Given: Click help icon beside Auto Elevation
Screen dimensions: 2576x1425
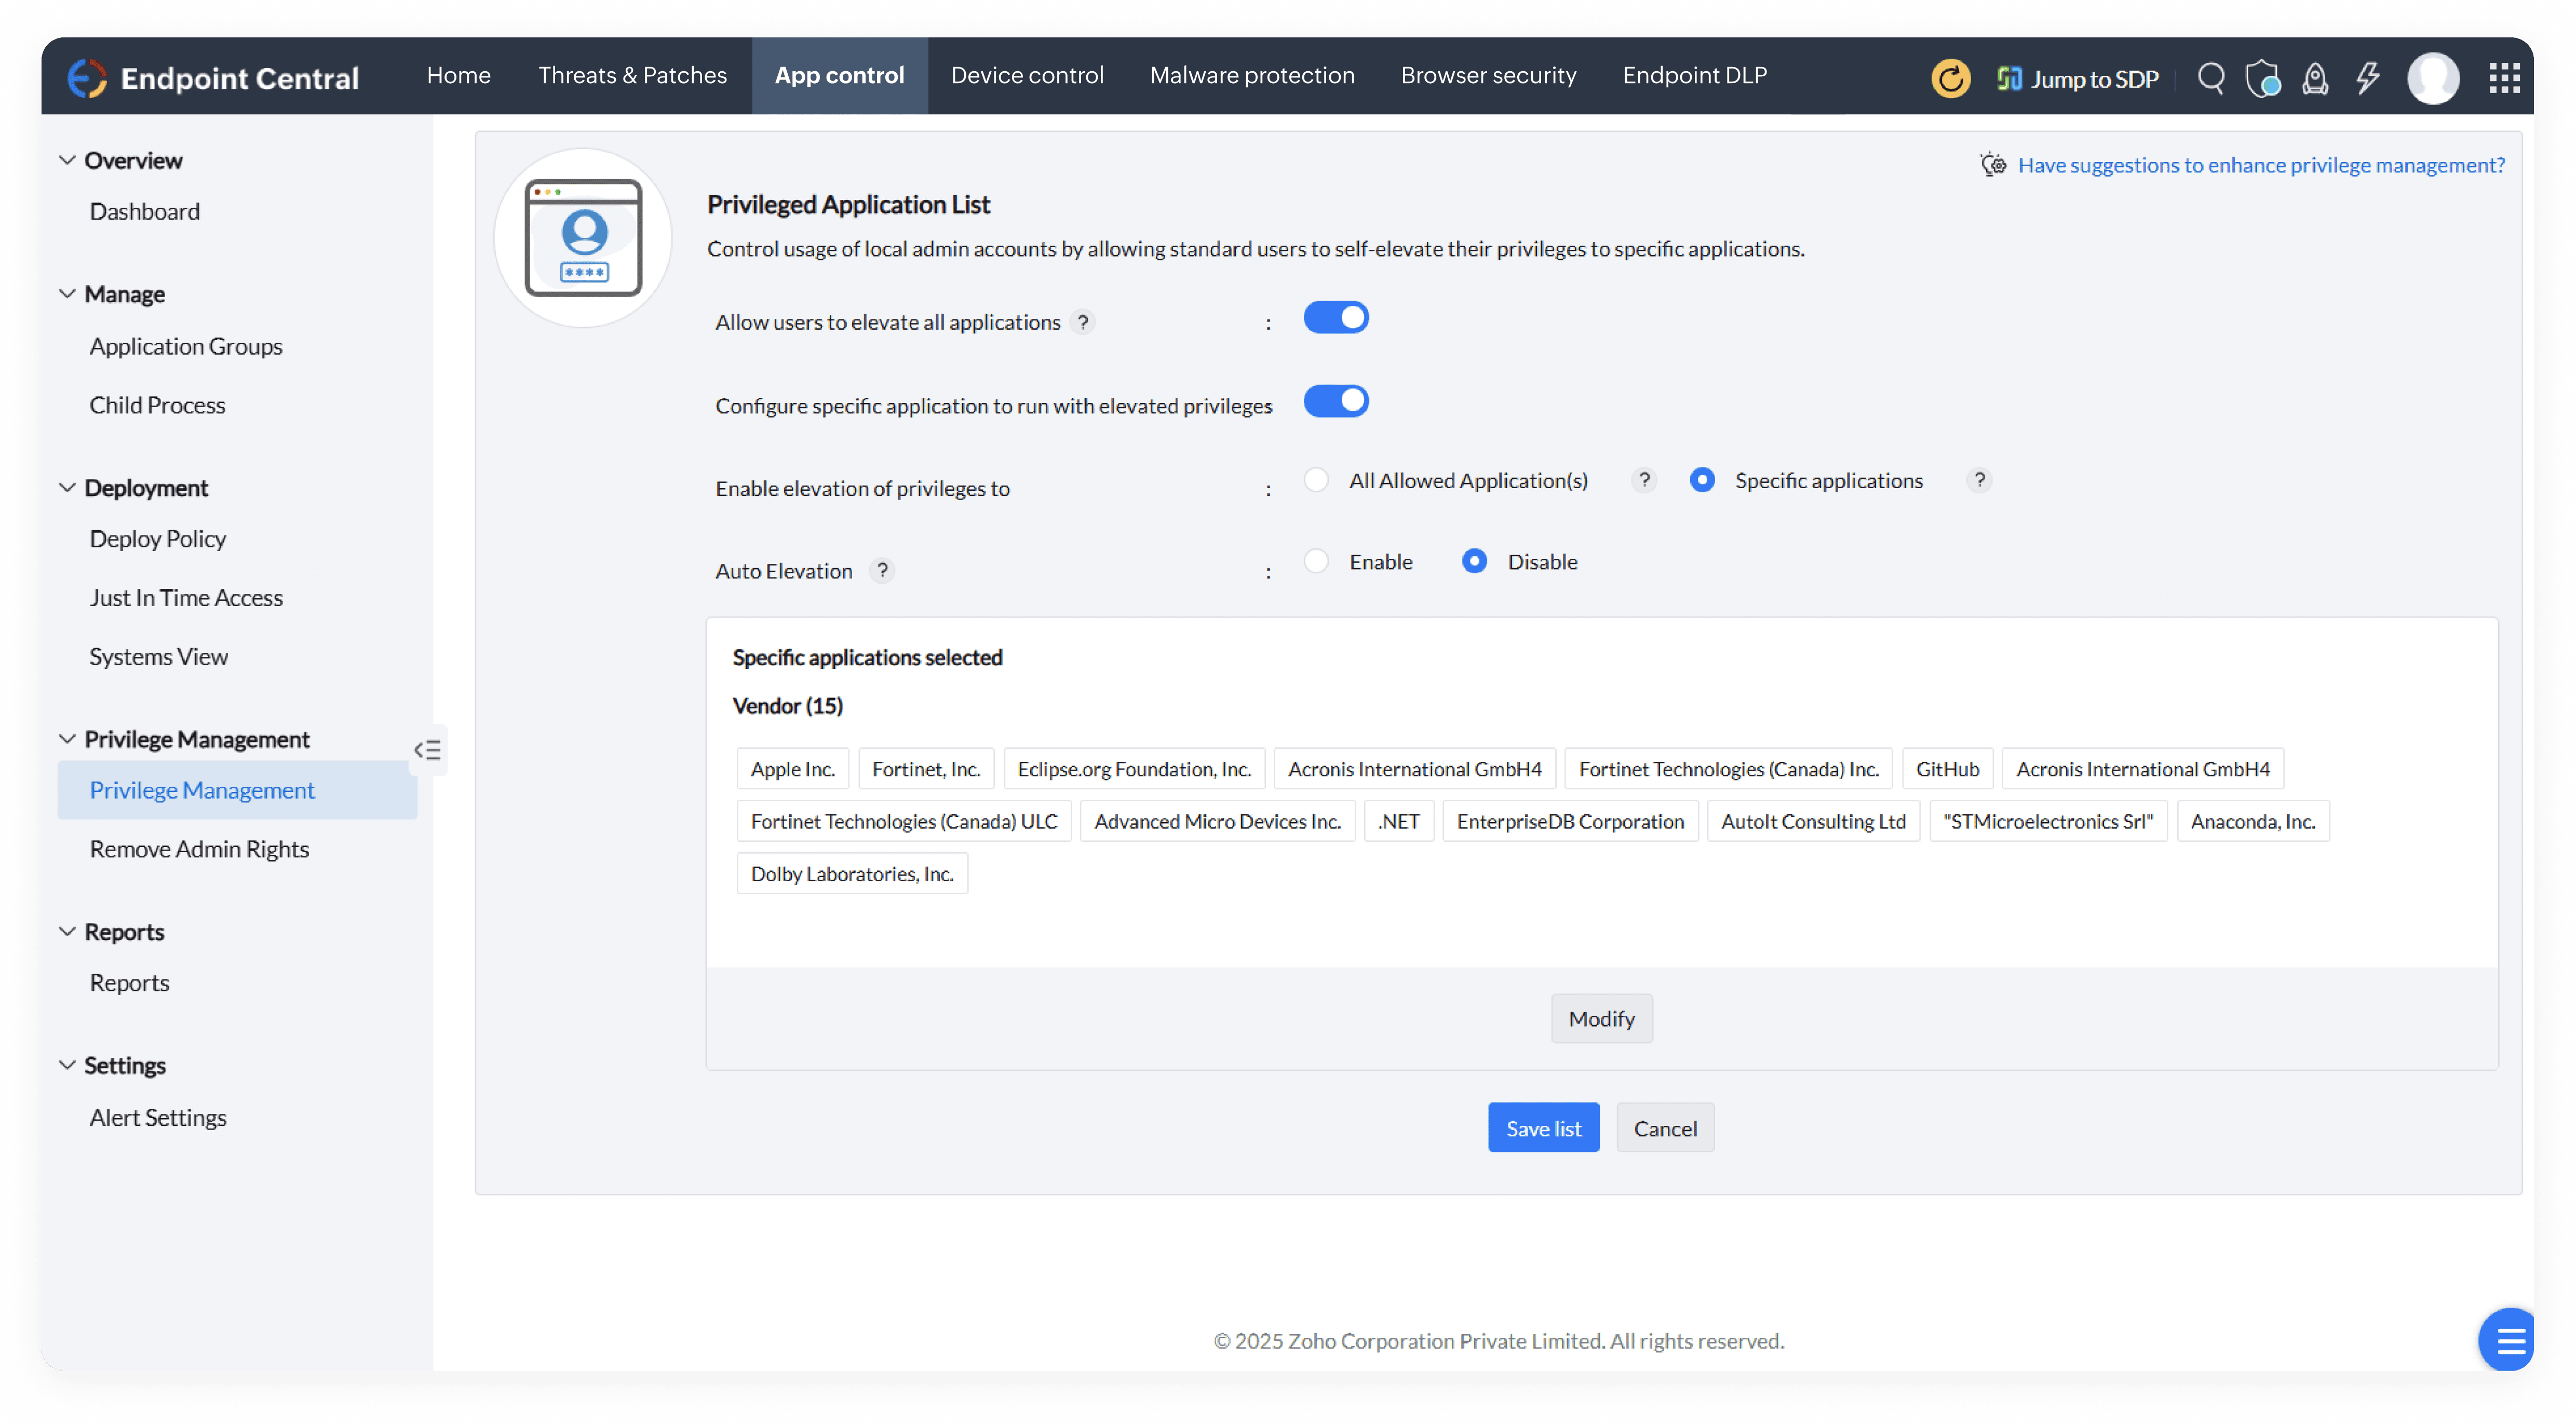Looking at the screenshot, I should point(881,571).
